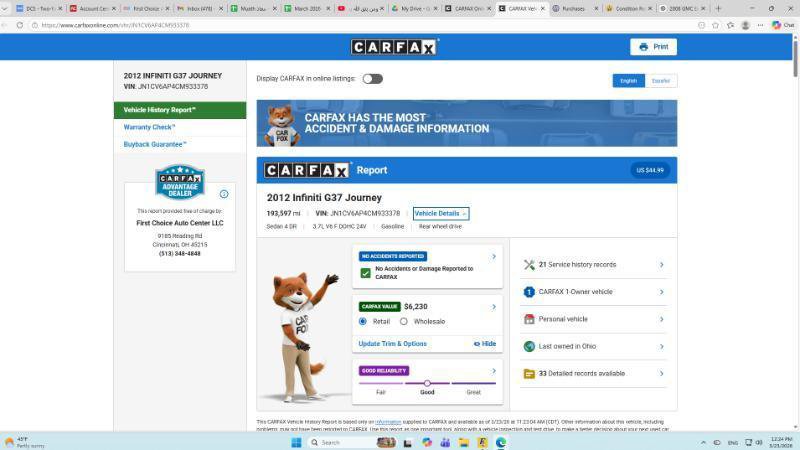Click the CARFAX 1 Owner badge icon

[529, 292]
